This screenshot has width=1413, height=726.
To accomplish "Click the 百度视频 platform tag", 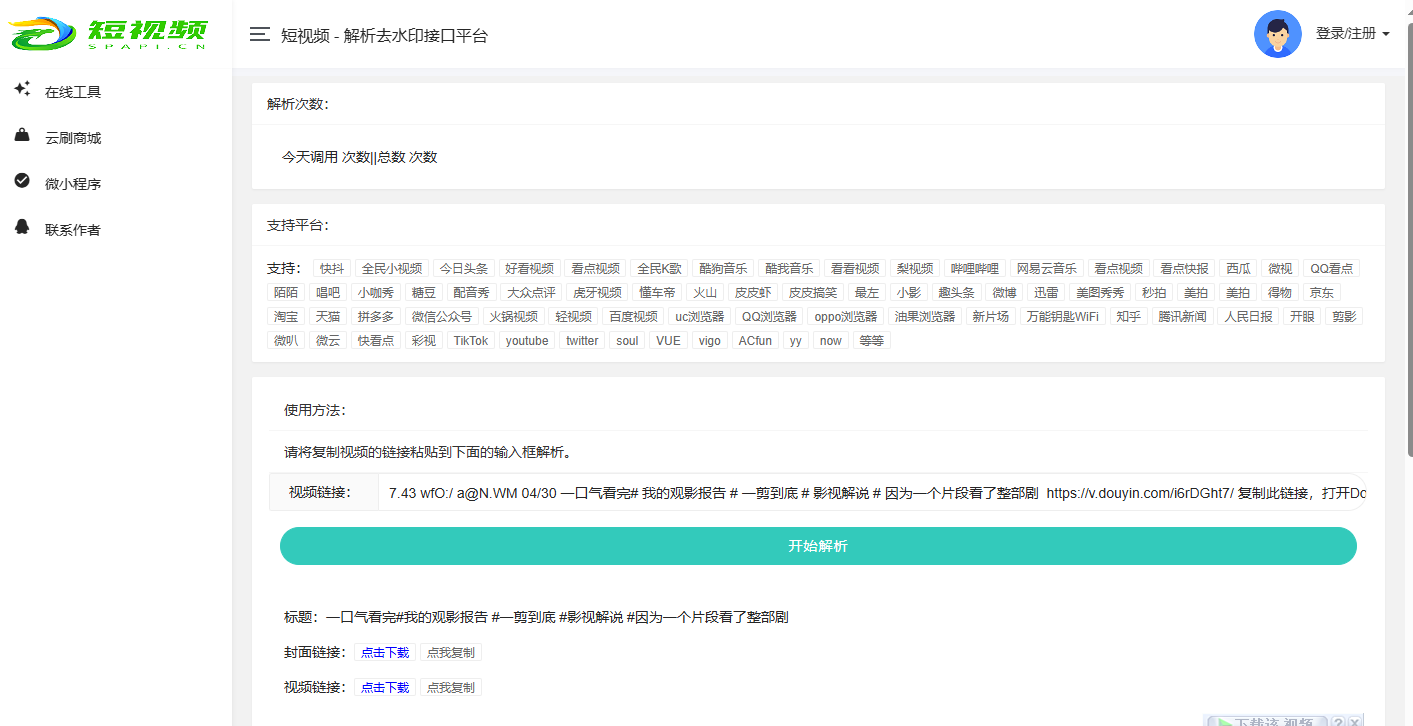I will [634, 317].
